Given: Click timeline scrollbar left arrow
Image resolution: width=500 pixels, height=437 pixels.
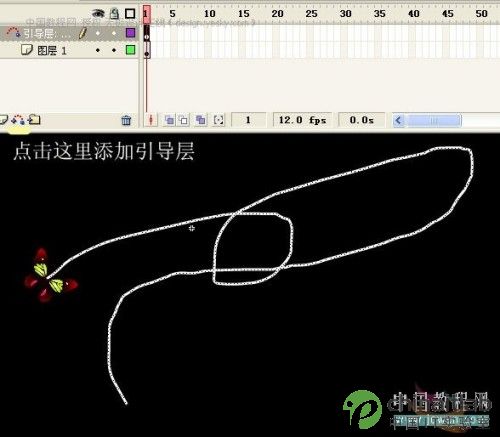Looking at the screenshot, I should tap(398, 120).
